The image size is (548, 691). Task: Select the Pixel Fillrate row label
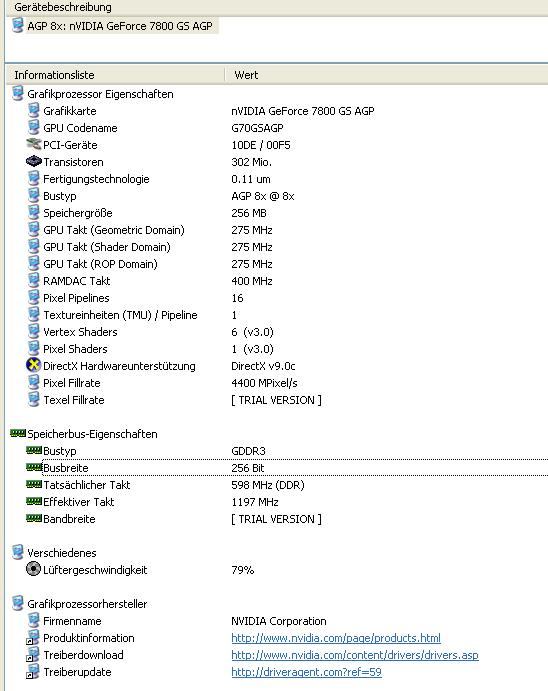click(x=71, y=383)
